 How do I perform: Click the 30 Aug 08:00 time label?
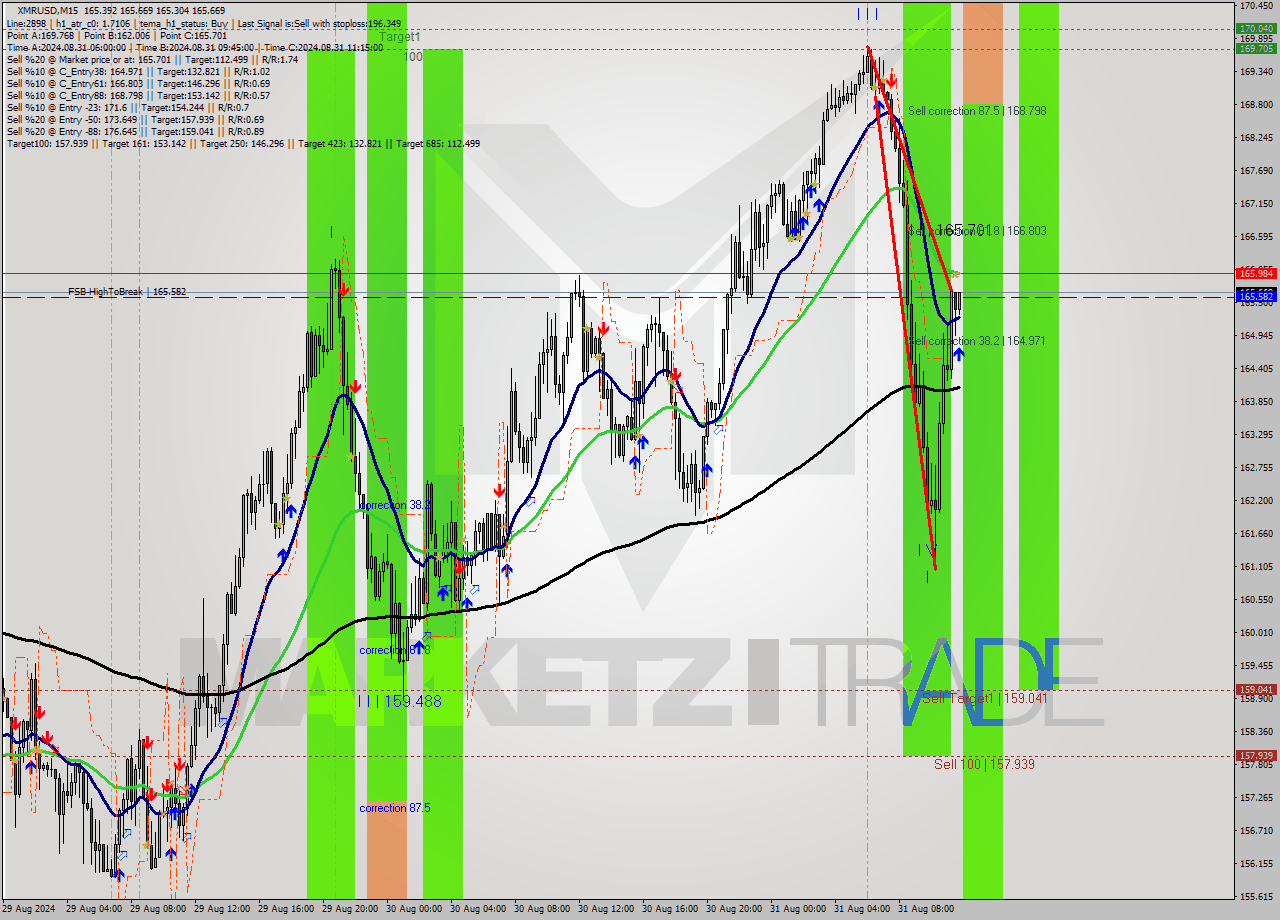coord(544,909)
